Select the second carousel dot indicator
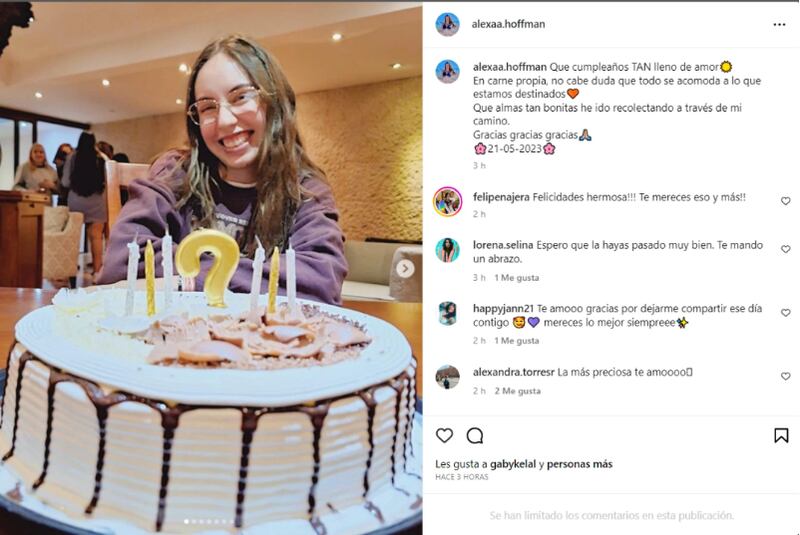The height and width of the screenshot is (535, 800). (x=193, y=521)
